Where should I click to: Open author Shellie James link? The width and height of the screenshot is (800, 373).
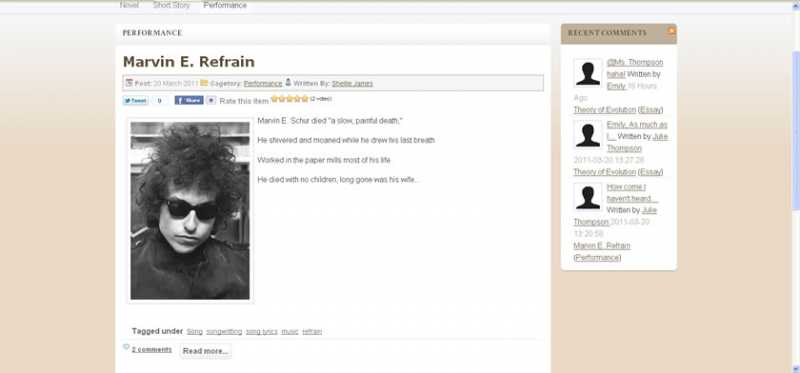coord(352,83)
